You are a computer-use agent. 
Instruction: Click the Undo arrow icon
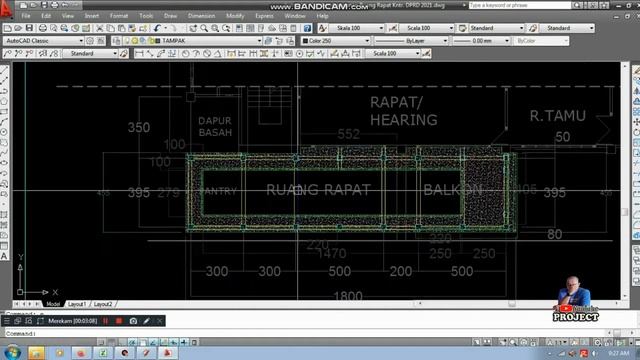[157, 28]
